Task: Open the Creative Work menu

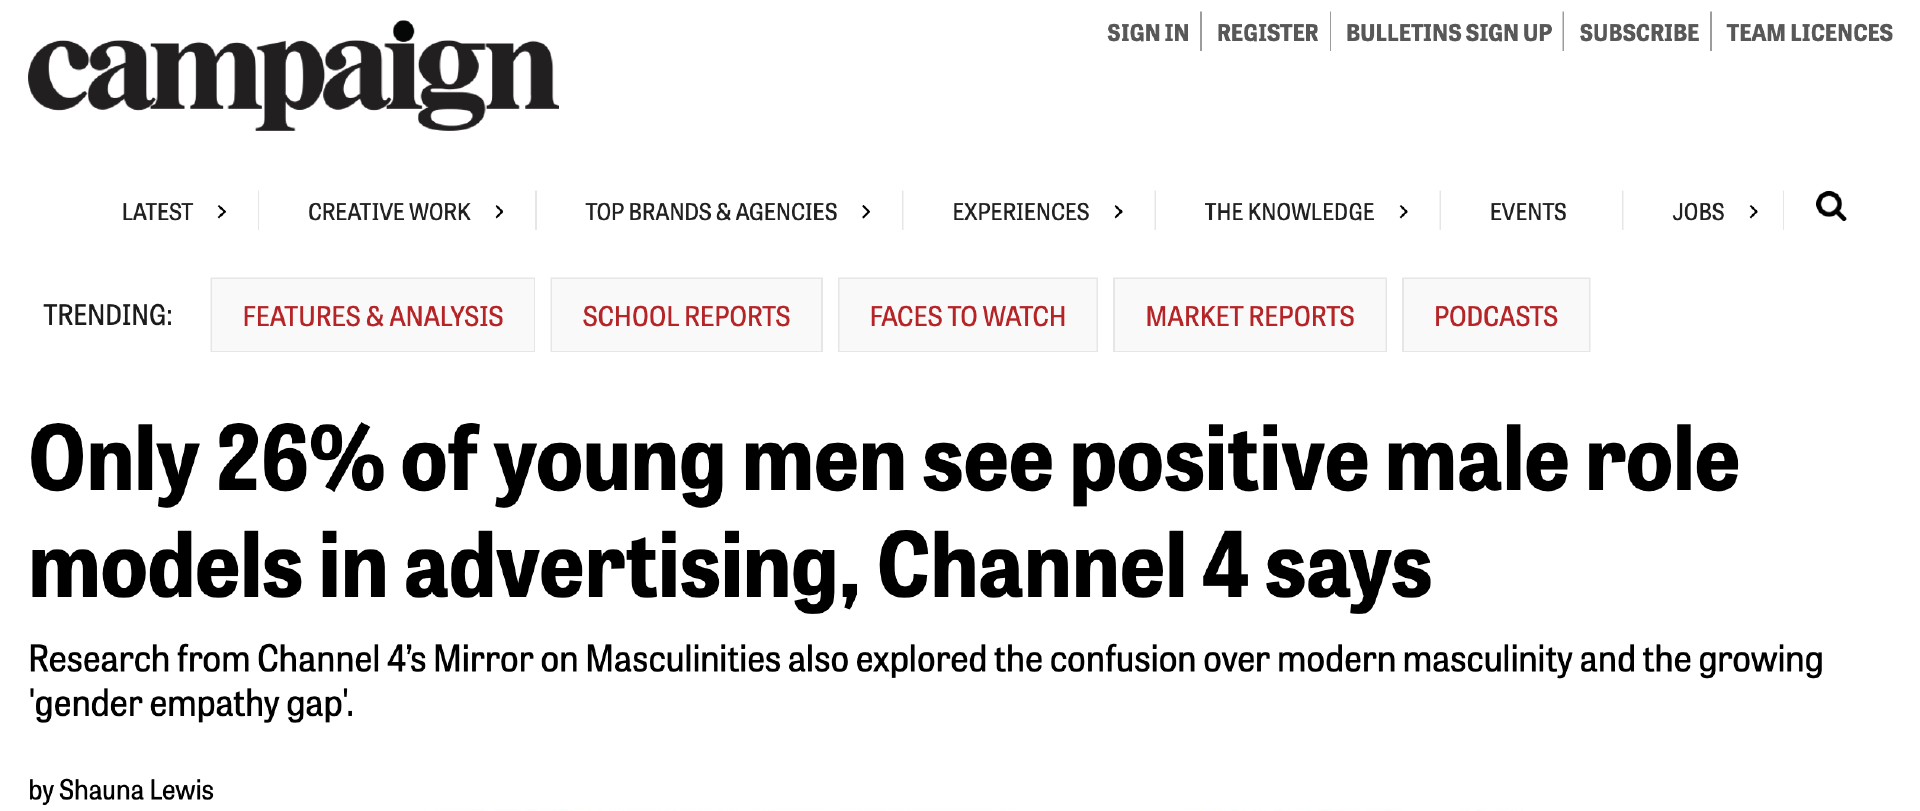Action: (x=389, y=212)
